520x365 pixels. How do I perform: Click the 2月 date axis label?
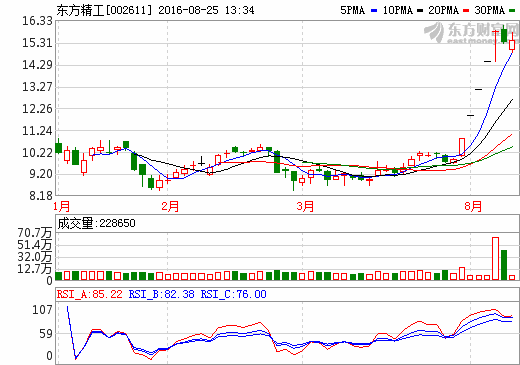pyautogui.click(x=170, y=206)
